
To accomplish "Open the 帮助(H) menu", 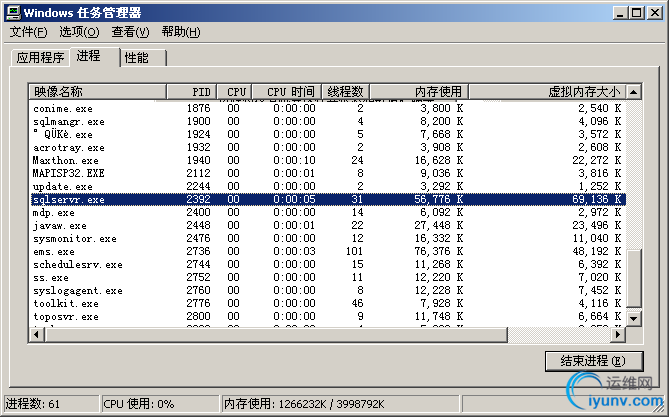I will tap(181, 32).
